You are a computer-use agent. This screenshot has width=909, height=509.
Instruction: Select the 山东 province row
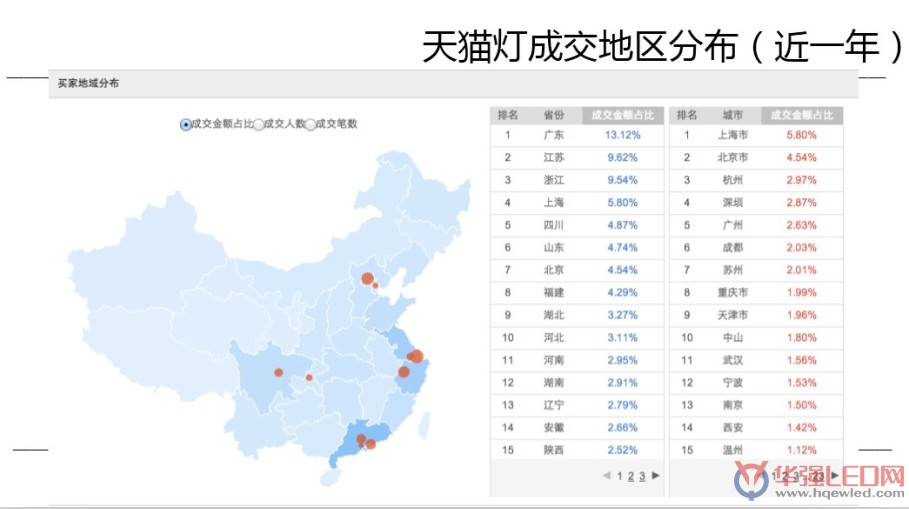(x=577, y=248)
